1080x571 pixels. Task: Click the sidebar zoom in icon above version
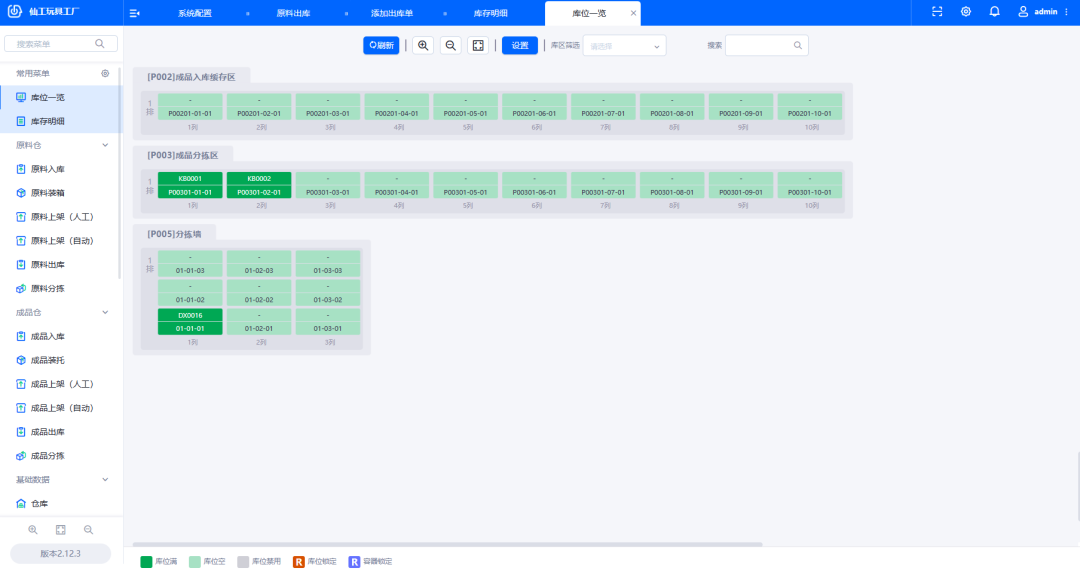pyautogui.click(x=33, y=529)
